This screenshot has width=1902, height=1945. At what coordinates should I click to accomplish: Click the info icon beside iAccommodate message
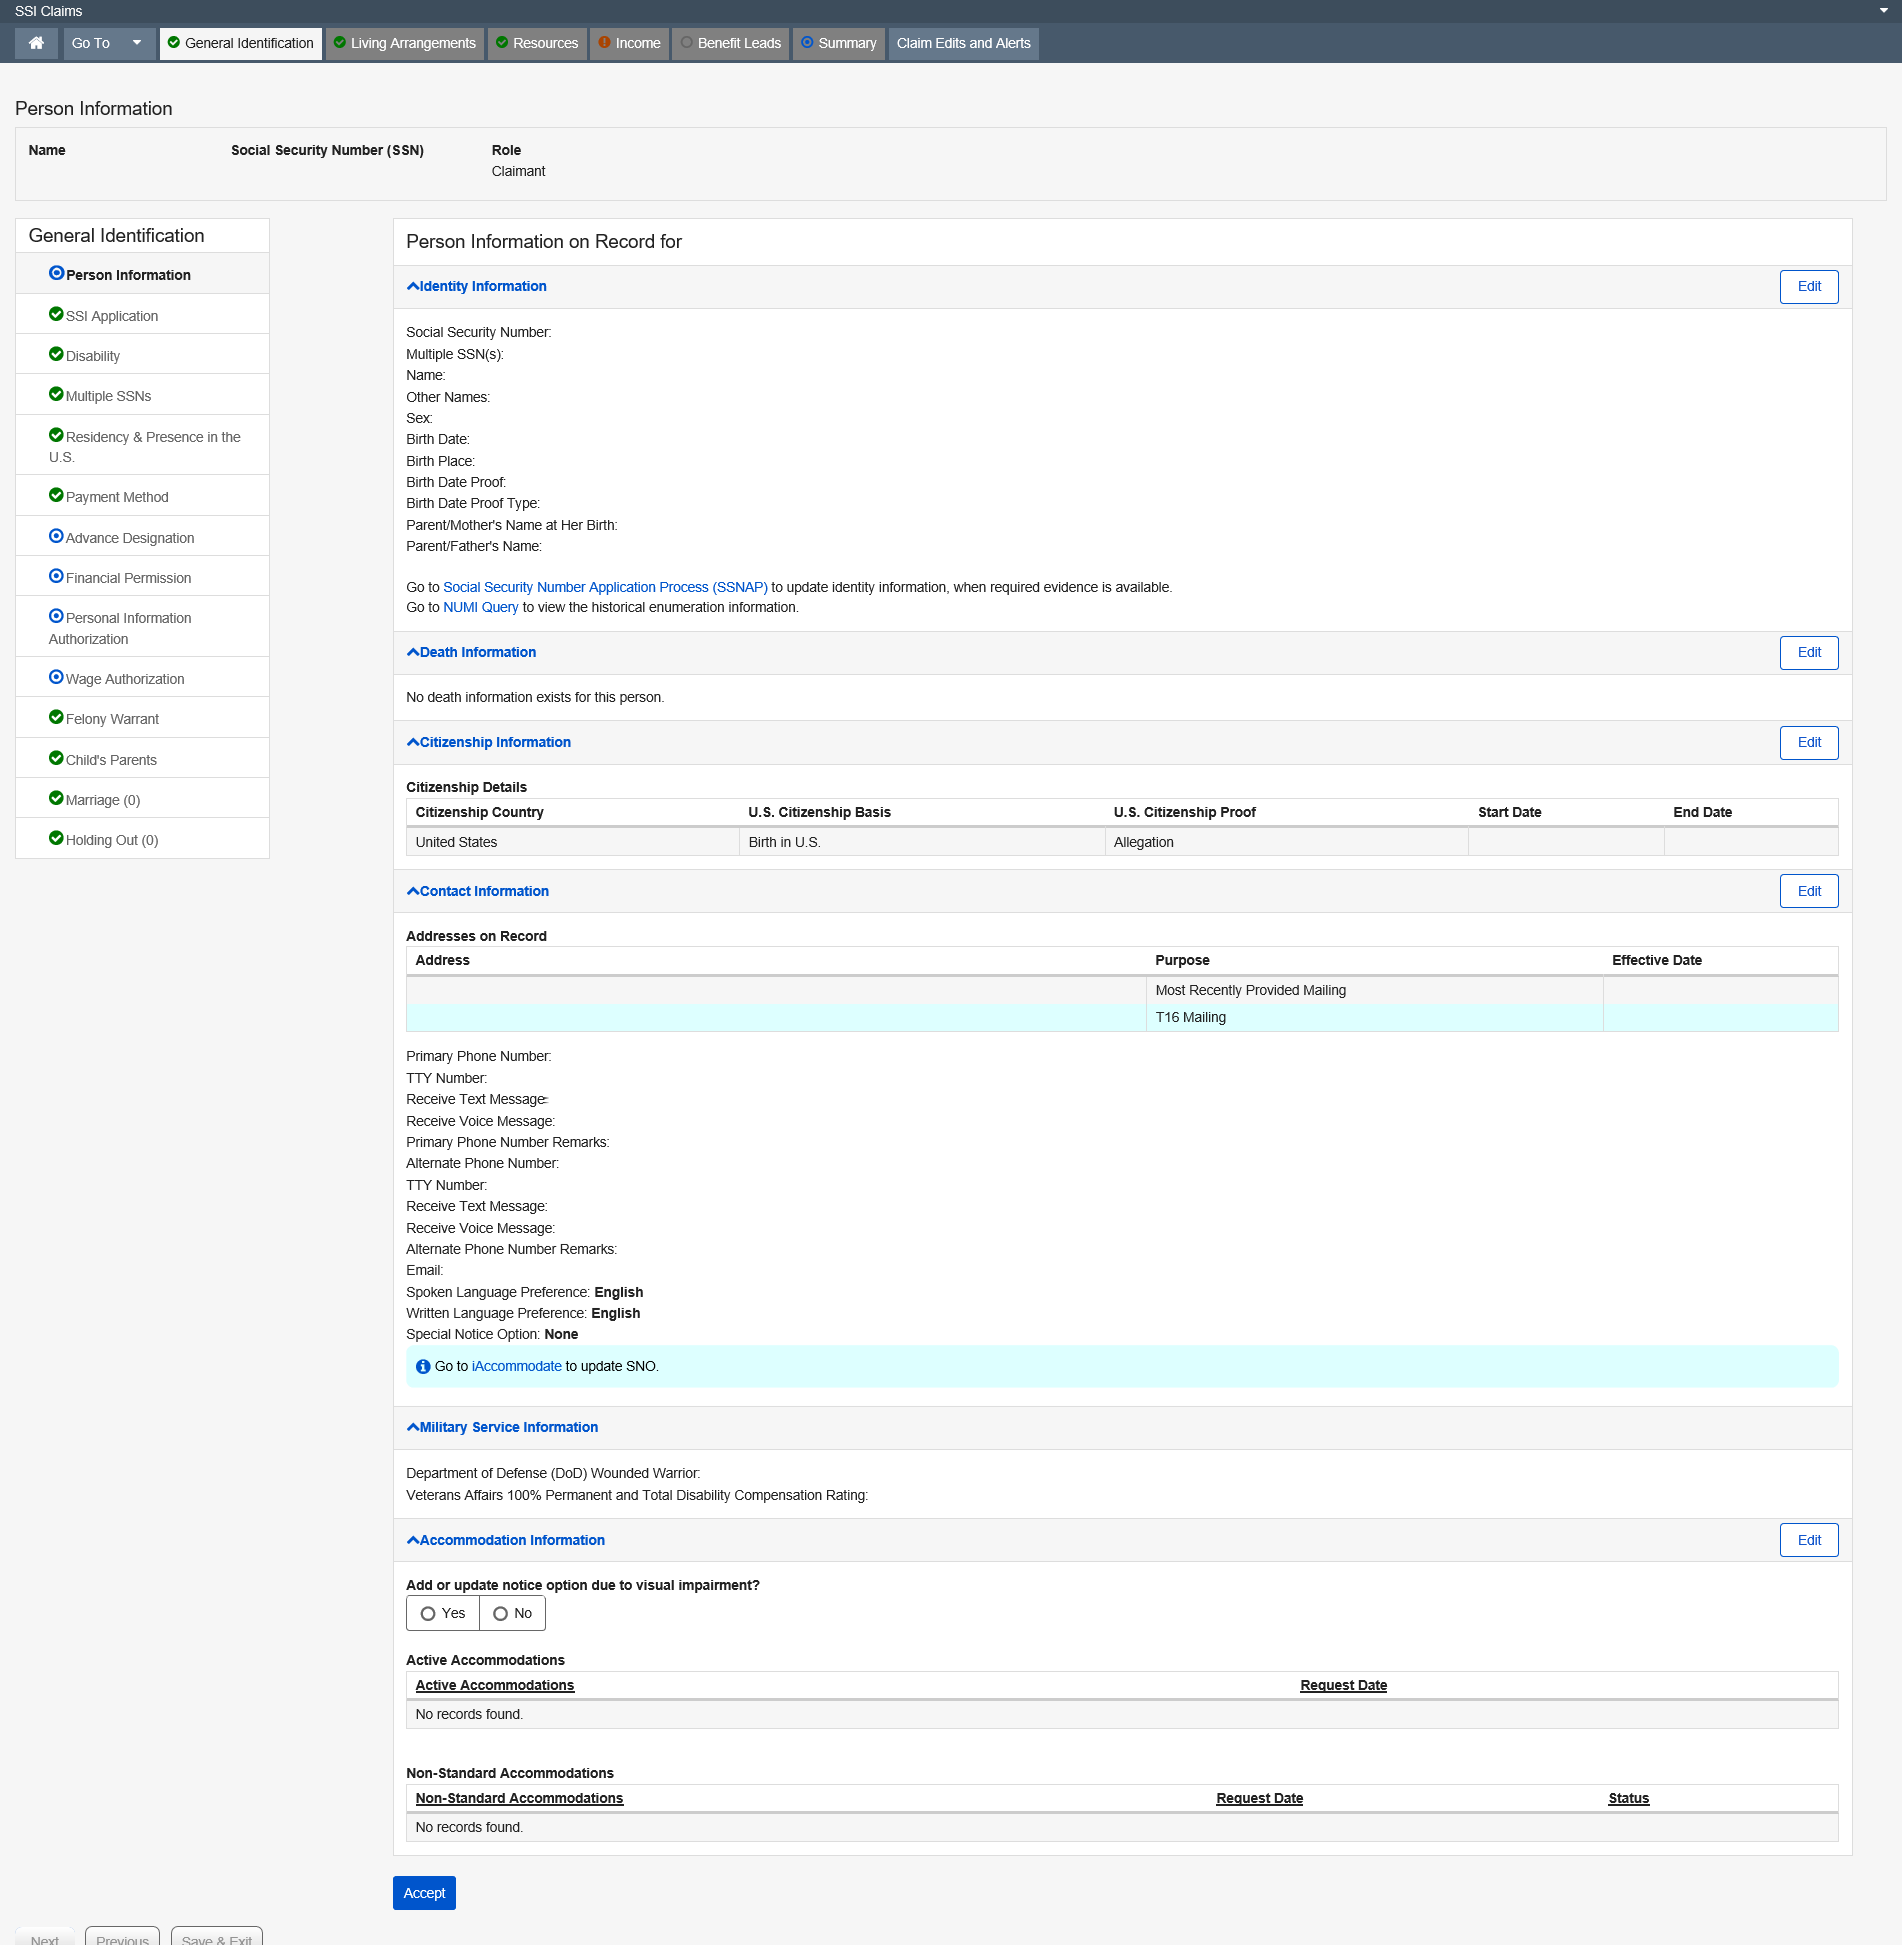point(423,1367)
